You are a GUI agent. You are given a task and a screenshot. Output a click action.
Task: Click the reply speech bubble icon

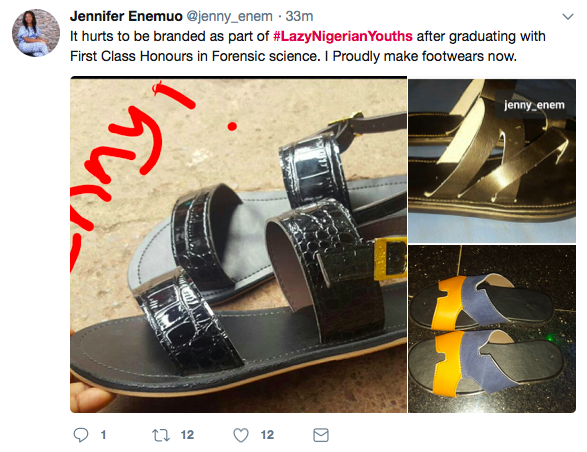pyautogui.click(x=81, y=435)
